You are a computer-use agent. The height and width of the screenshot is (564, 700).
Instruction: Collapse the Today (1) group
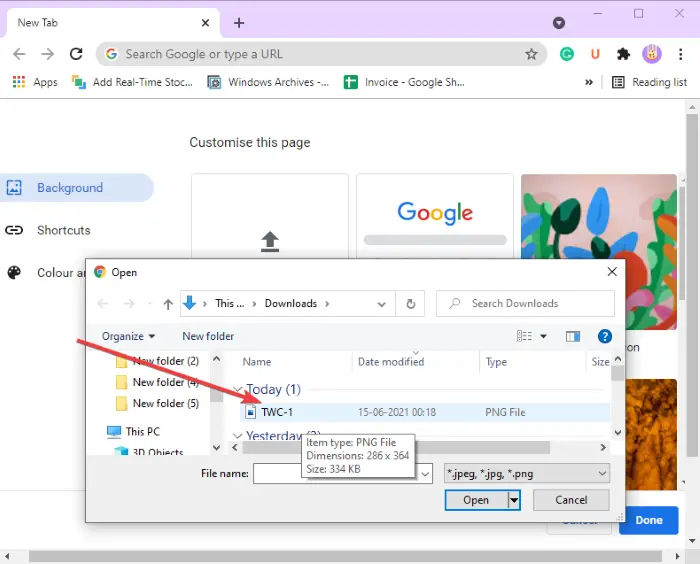coord(238,389)
